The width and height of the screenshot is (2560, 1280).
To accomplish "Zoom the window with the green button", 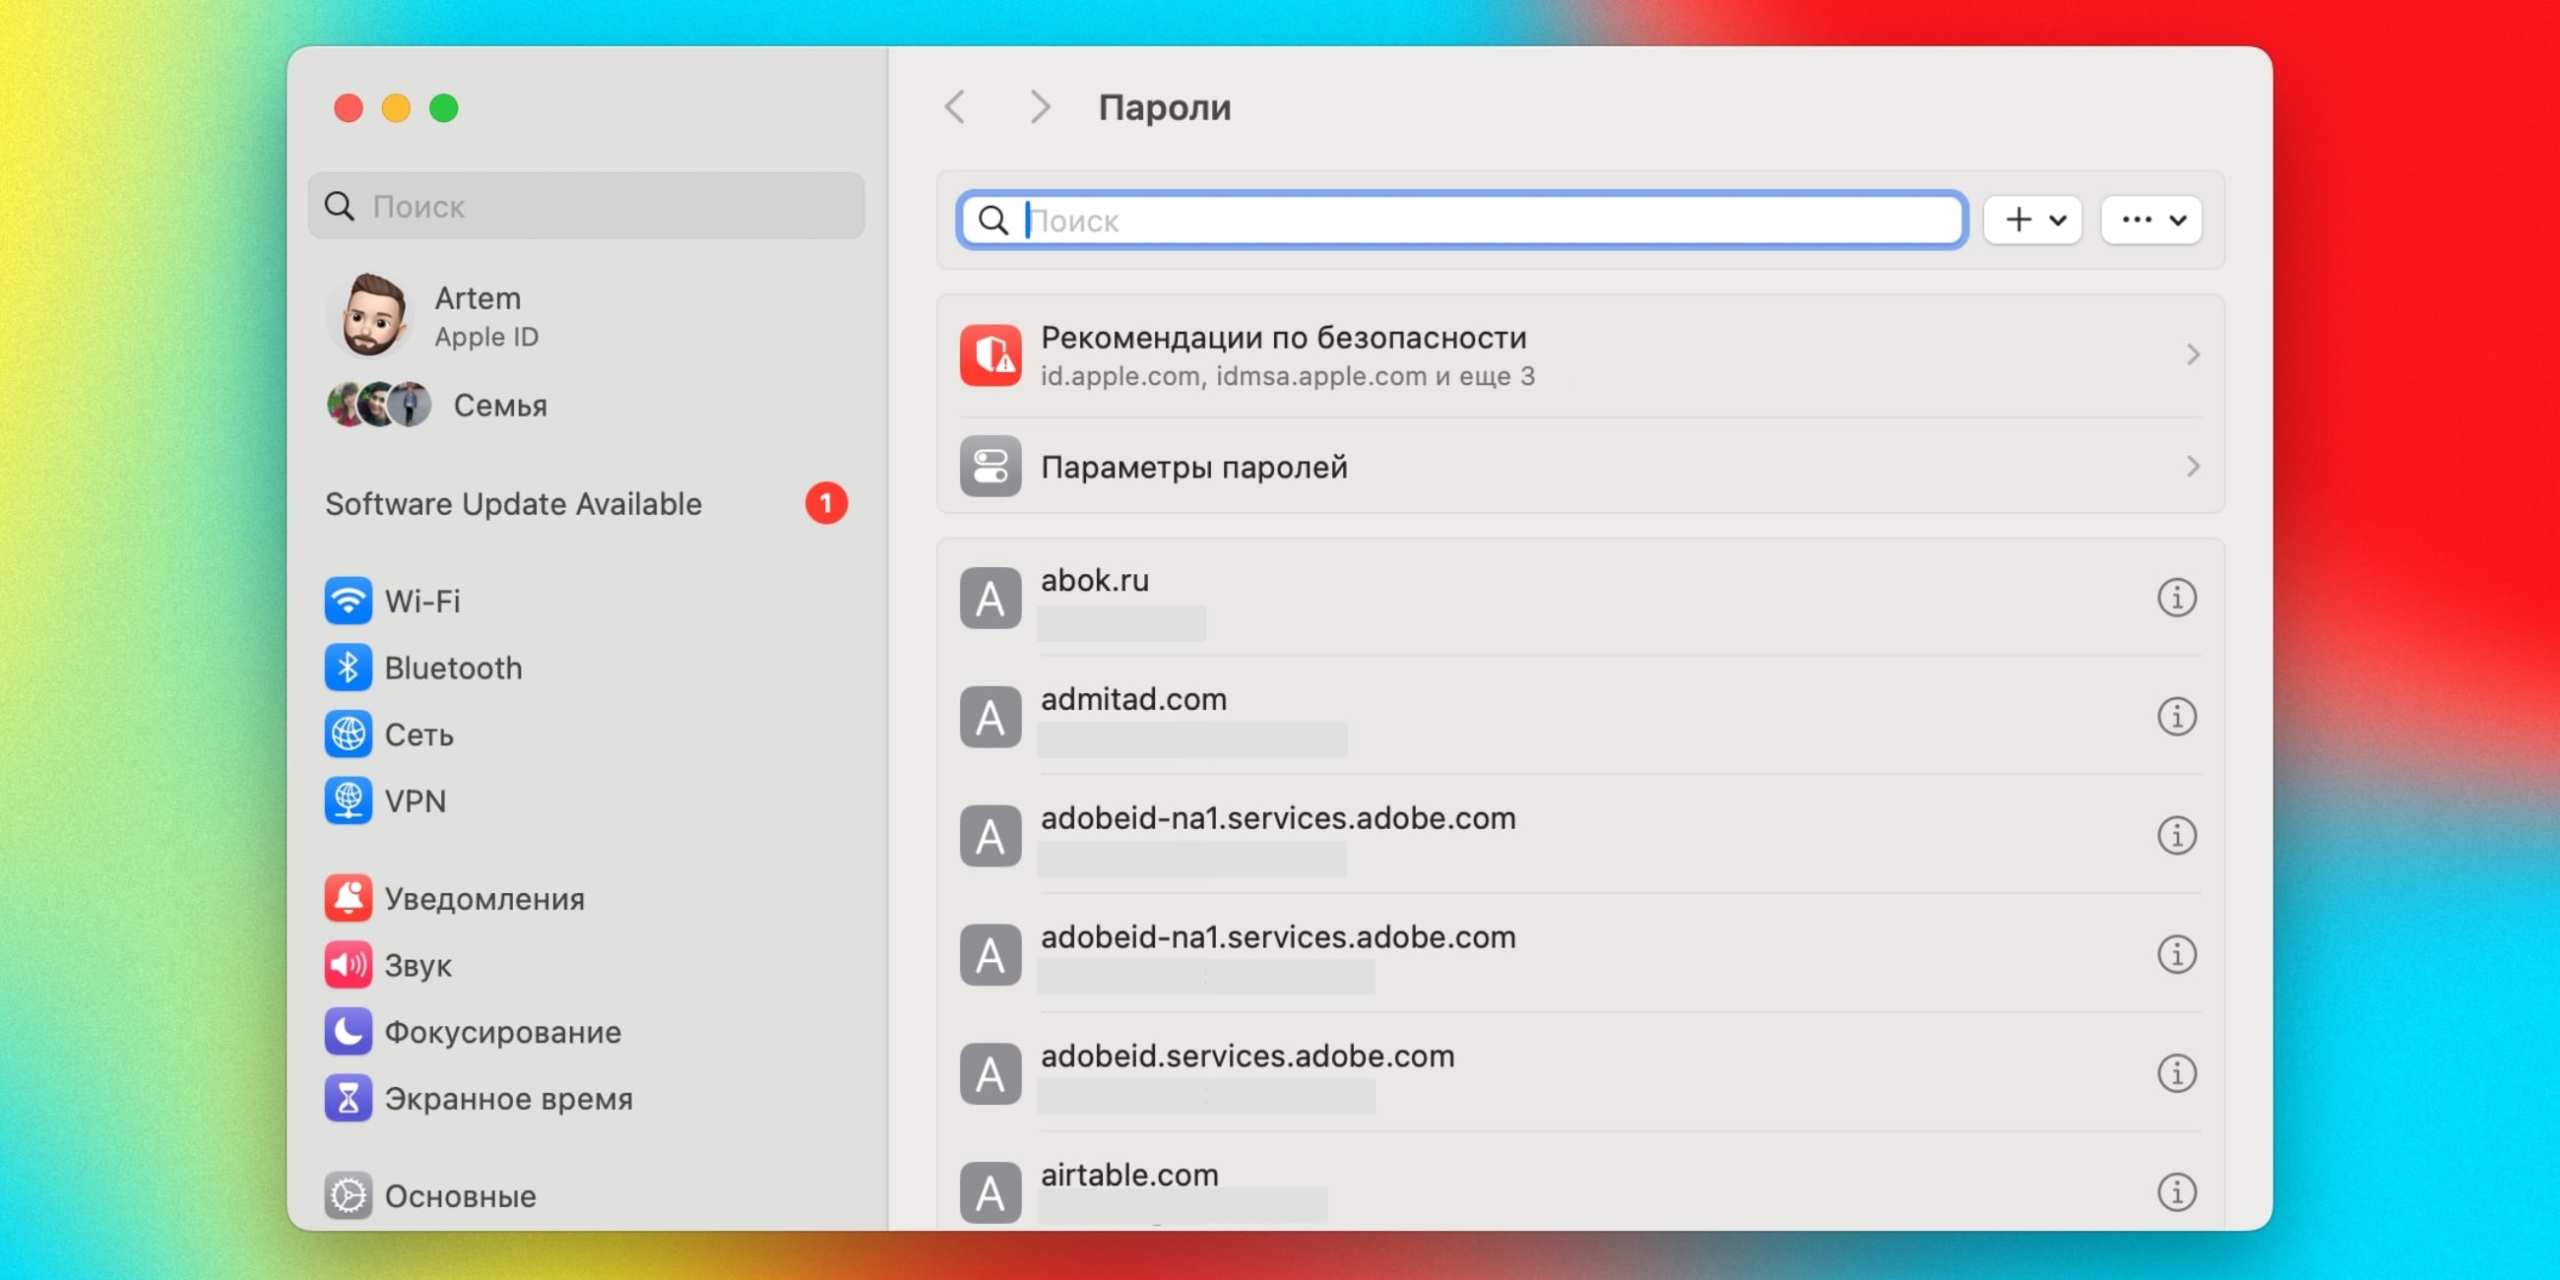I will coord(444,108).
